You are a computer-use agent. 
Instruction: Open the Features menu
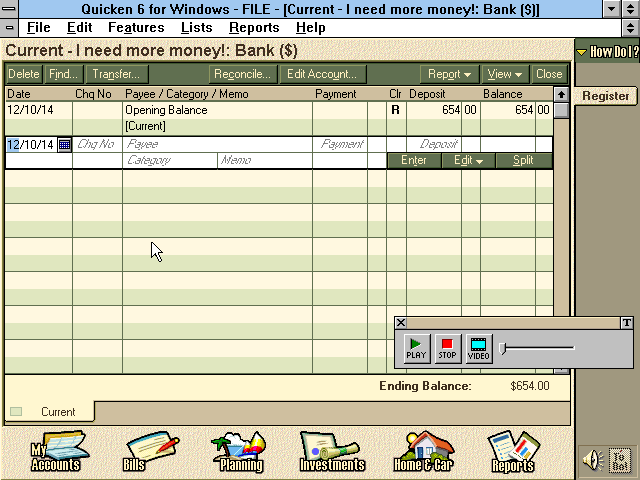(x=136, y=28)
